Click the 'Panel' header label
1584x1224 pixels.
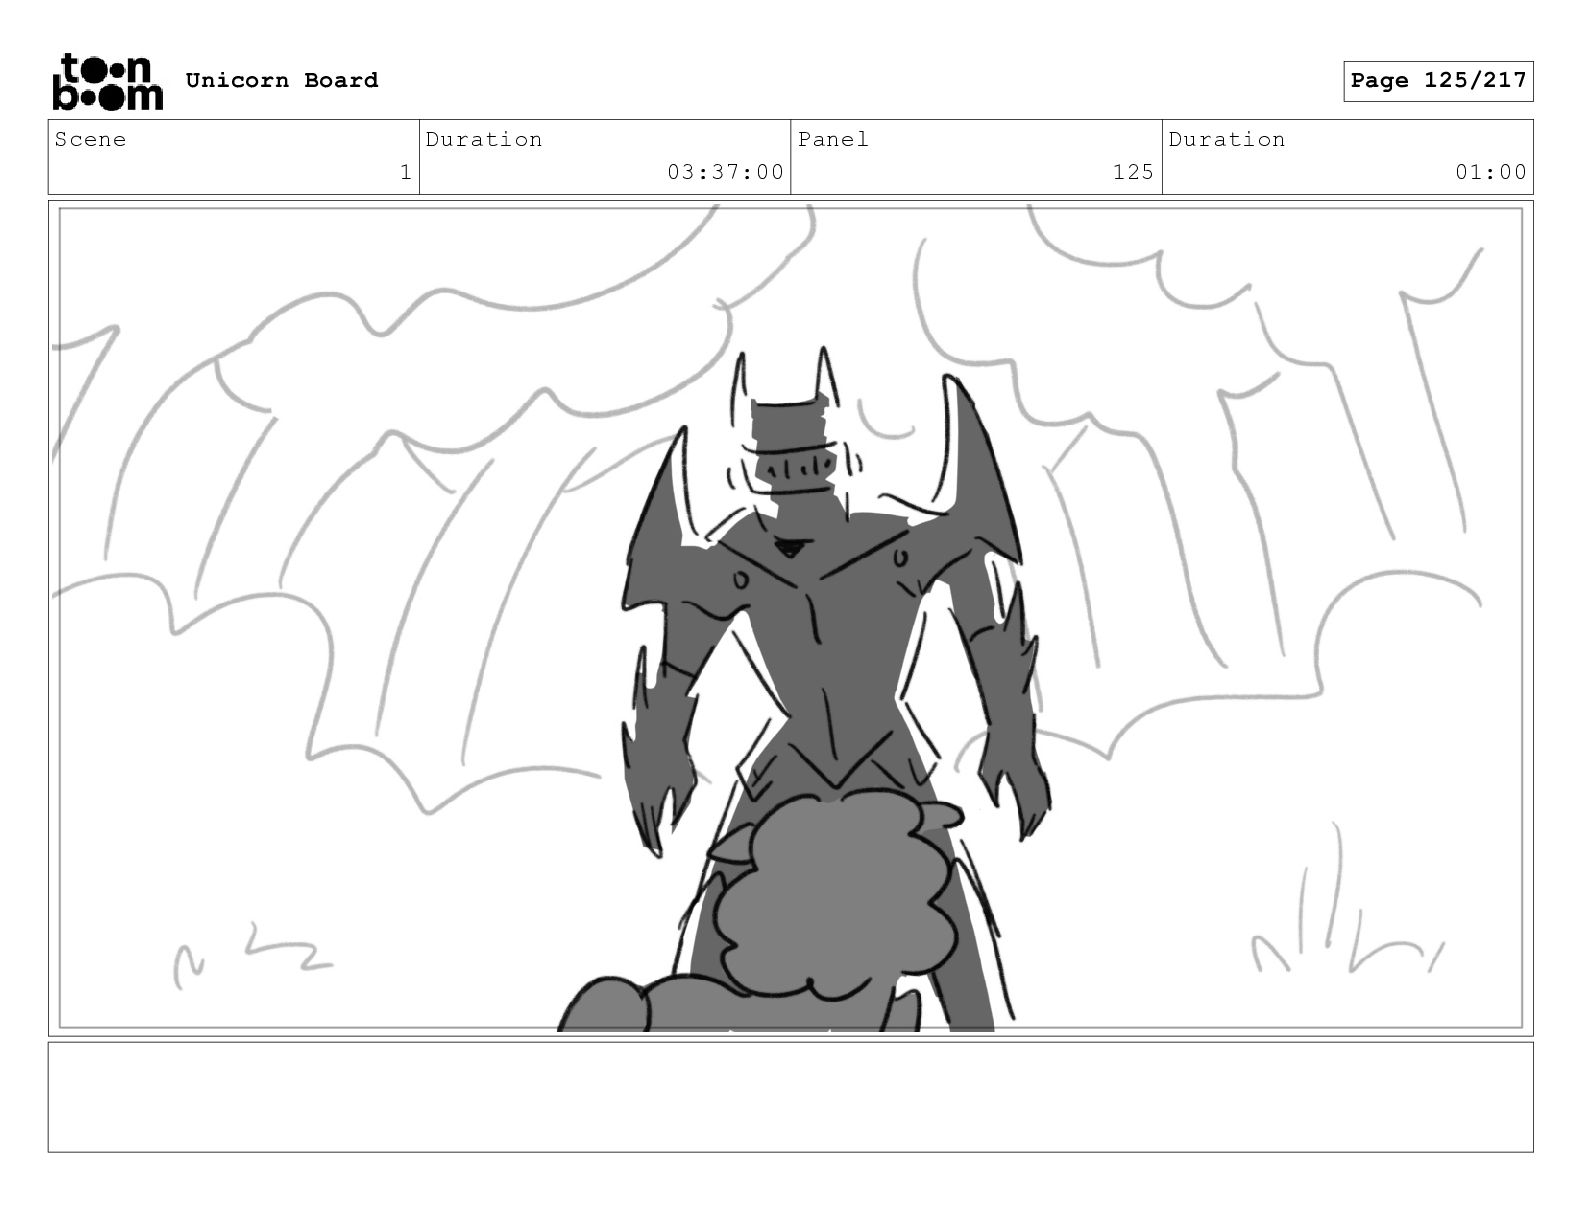coord(833,139)
